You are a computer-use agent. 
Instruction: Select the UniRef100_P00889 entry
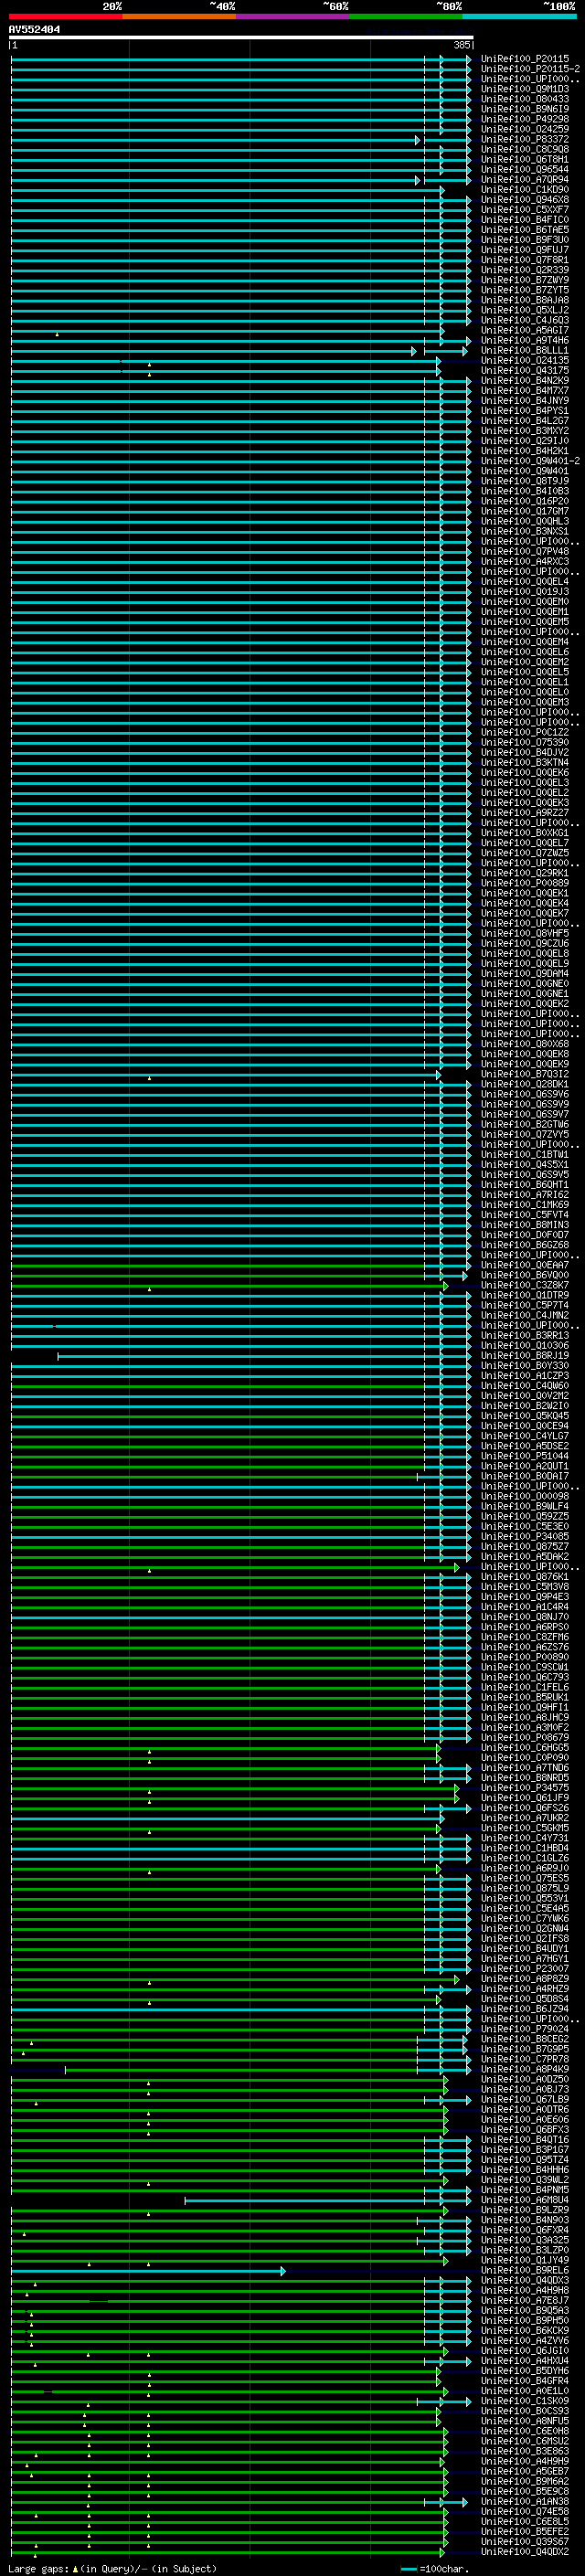click(525, 883)
